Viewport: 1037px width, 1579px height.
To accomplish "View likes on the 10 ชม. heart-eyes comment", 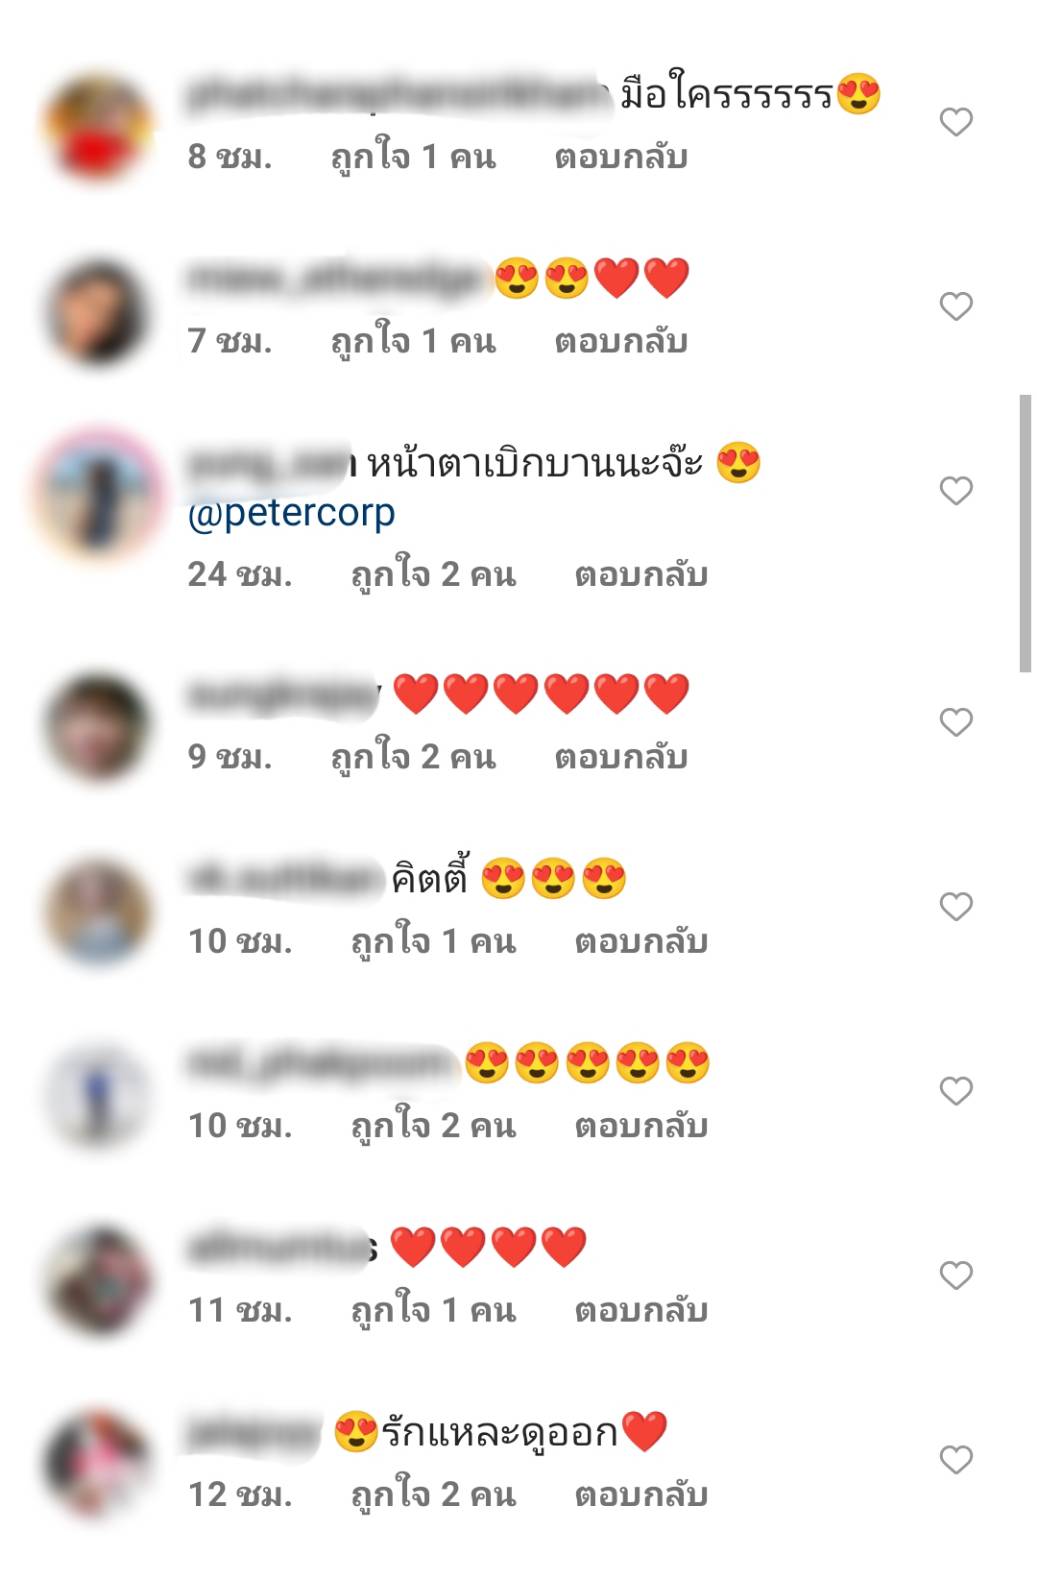I will click(x=433, y=1126).
